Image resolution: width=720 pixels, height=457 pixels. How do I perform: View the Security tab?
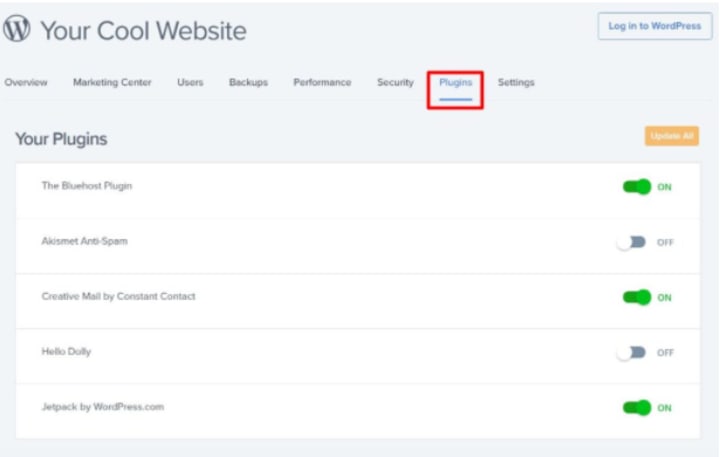pos(395,82)
